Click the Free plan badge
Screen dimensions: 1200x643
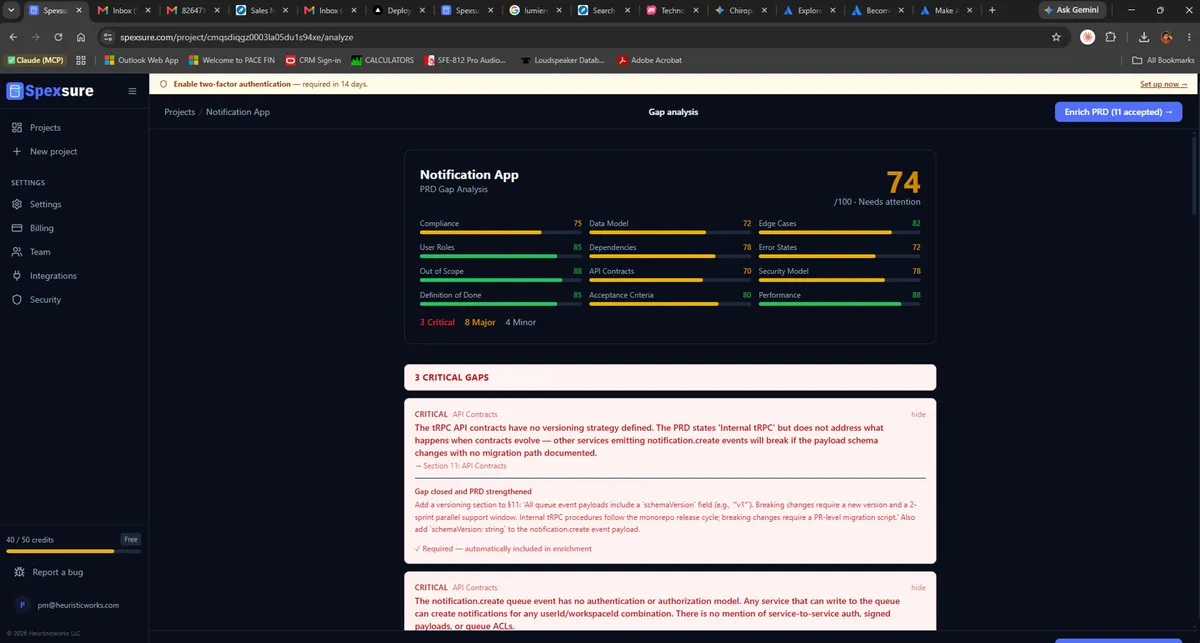point(130,539)
